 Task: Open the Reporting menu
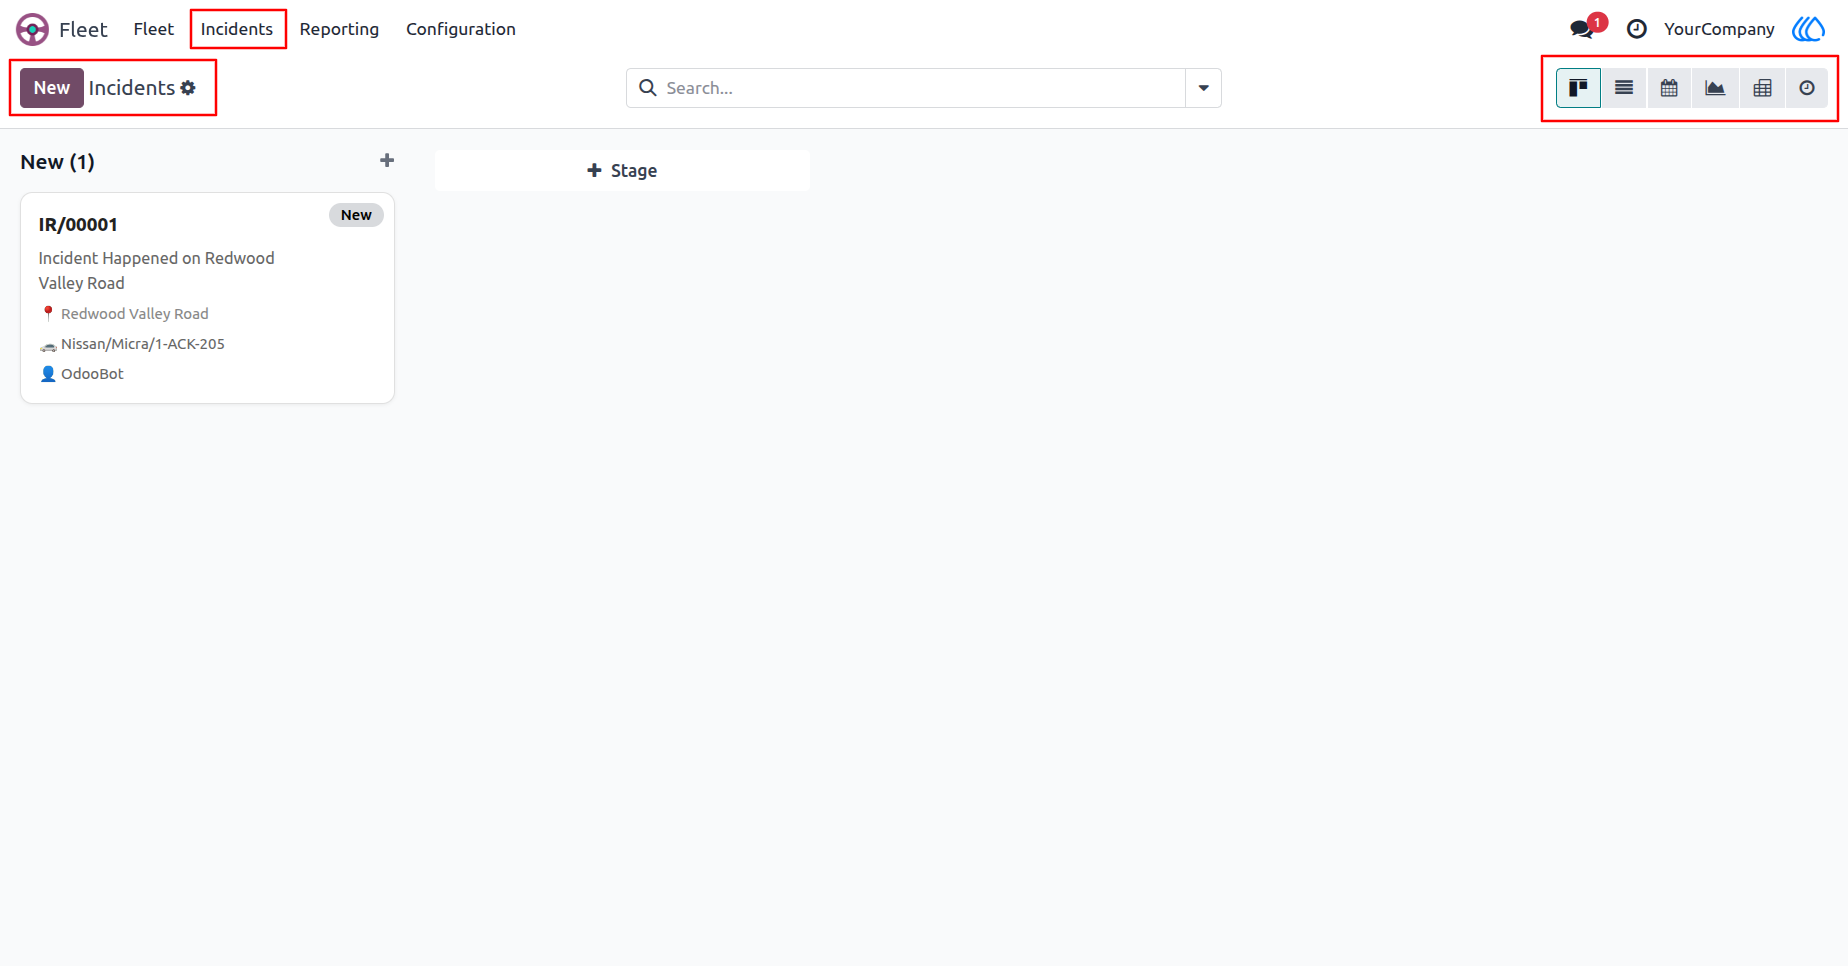[339, 29]
